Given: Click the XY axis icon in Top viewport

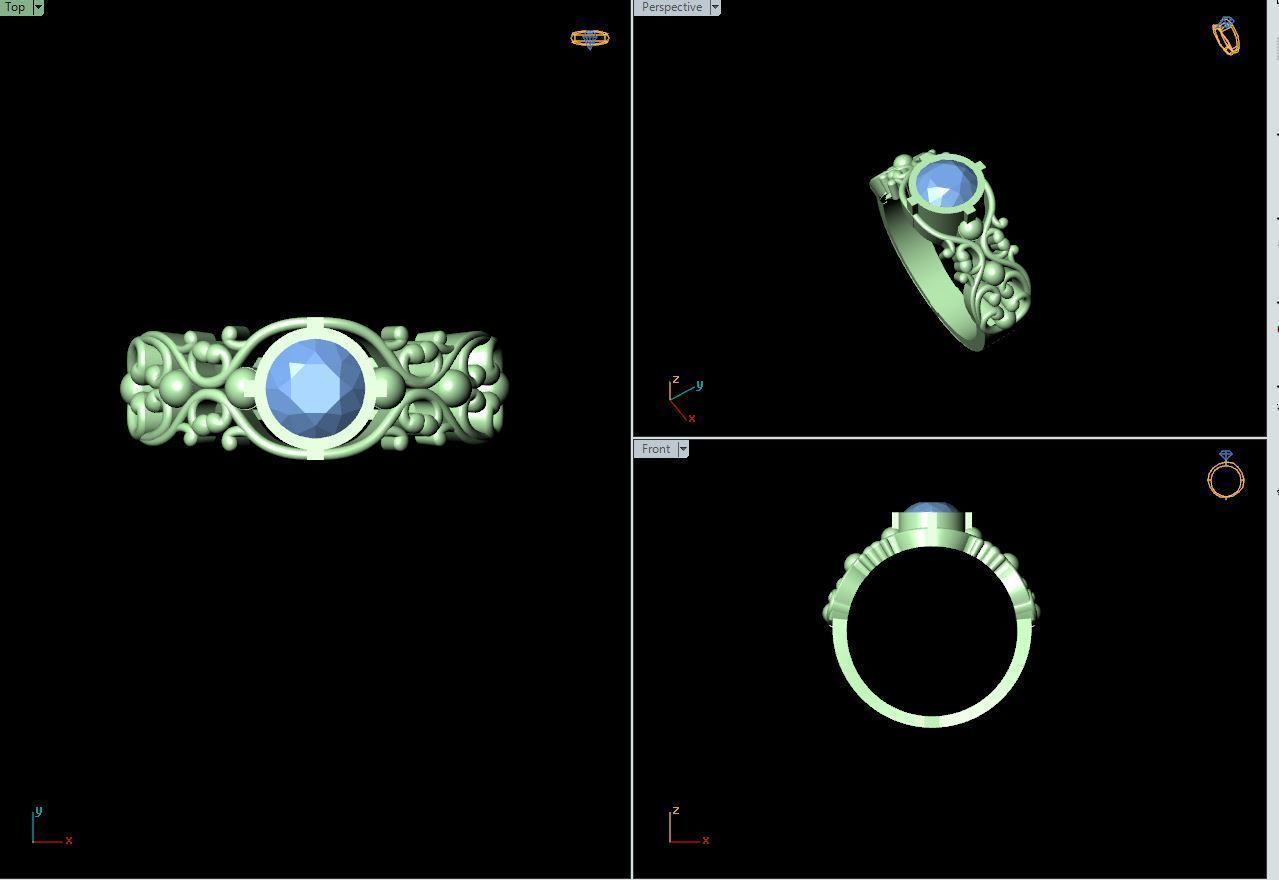Looking at the screenshot, I should point(50,826).
